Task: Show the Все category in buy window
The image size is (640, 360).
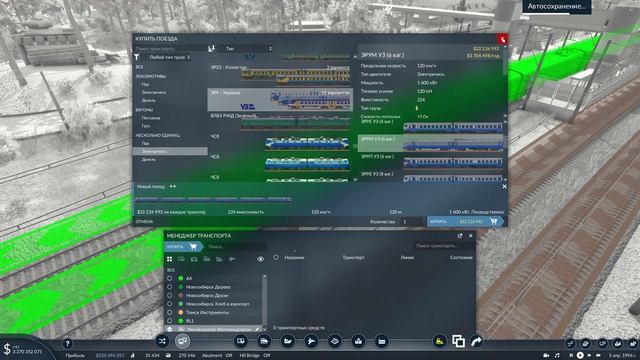Action: pyautogui.click(x=140, y=67)
